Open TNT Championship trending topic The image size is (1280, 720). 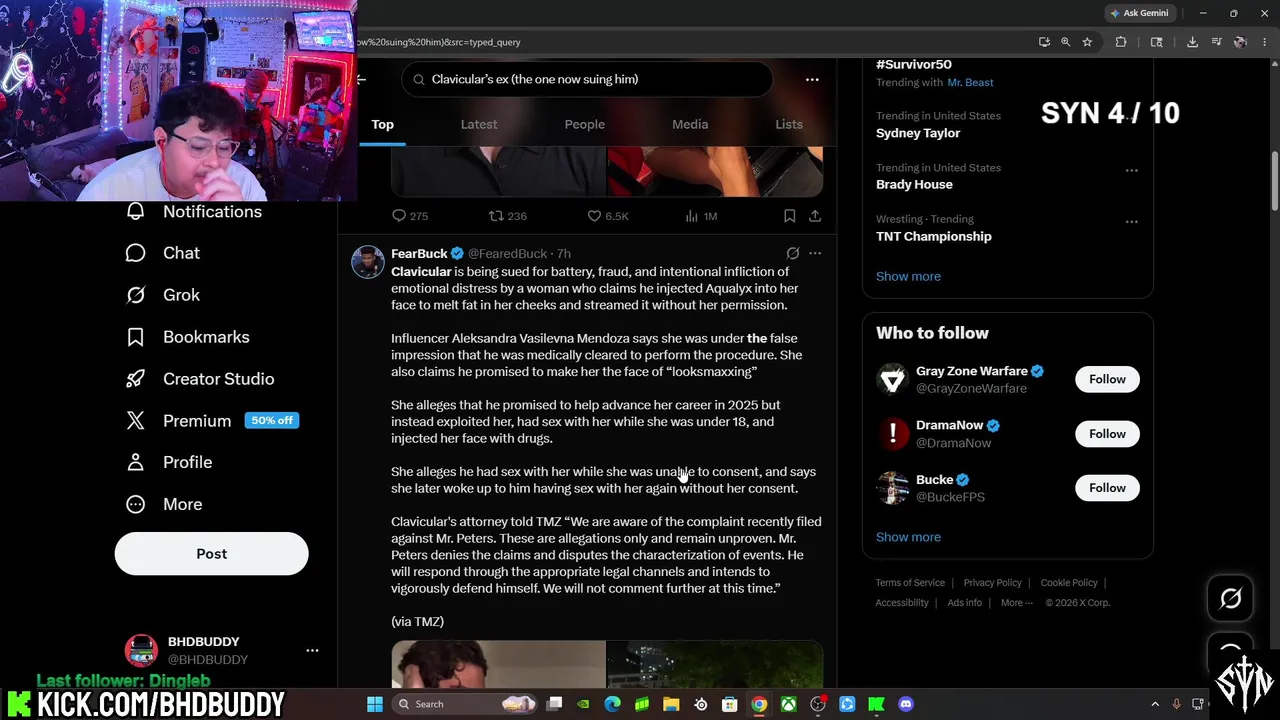pyautogui.click(x=934, y=236)
